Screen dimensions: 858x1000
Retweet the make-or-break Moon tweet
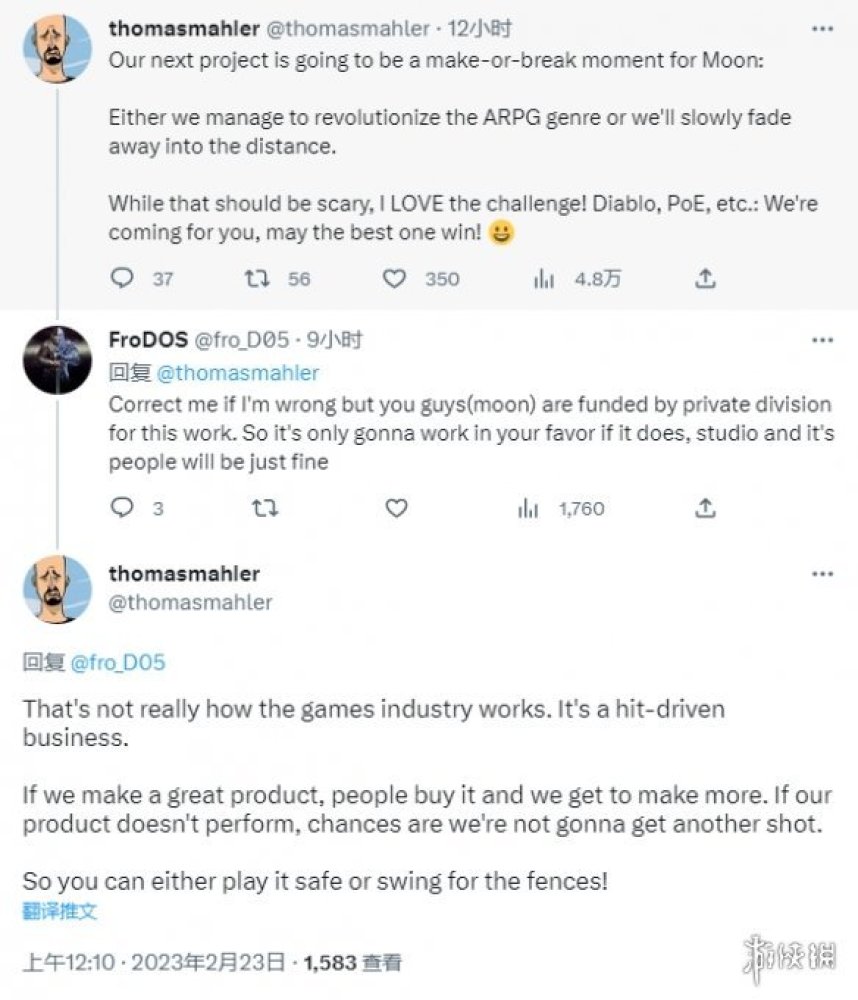coord(260,279)
